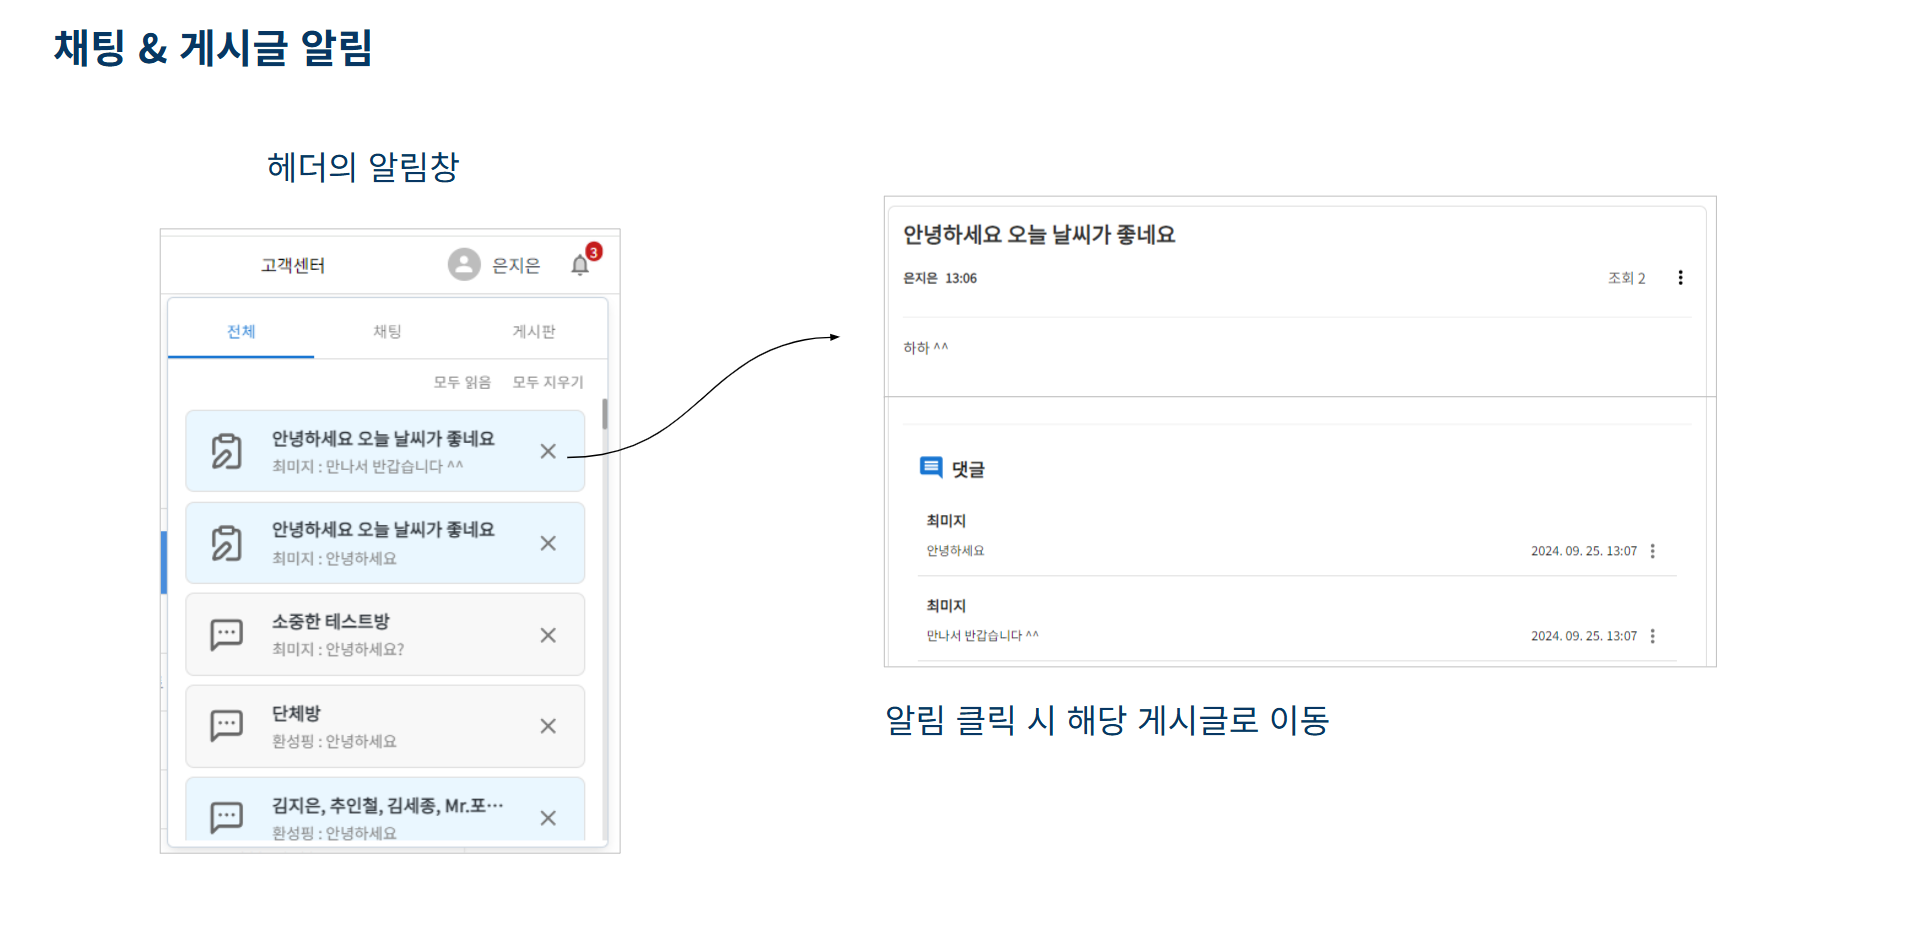The width and height of the screenshot is (1919, 950).
Task: Click the board post icon of the first notification
Action: 227,451
